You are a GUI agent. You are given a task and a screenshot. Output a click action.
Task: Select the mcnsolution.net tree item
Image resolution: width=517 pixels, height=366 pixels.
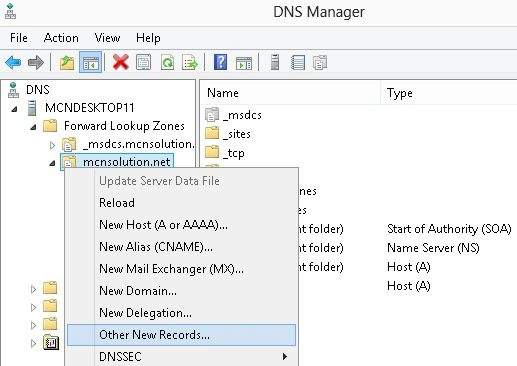coord(127,162)
